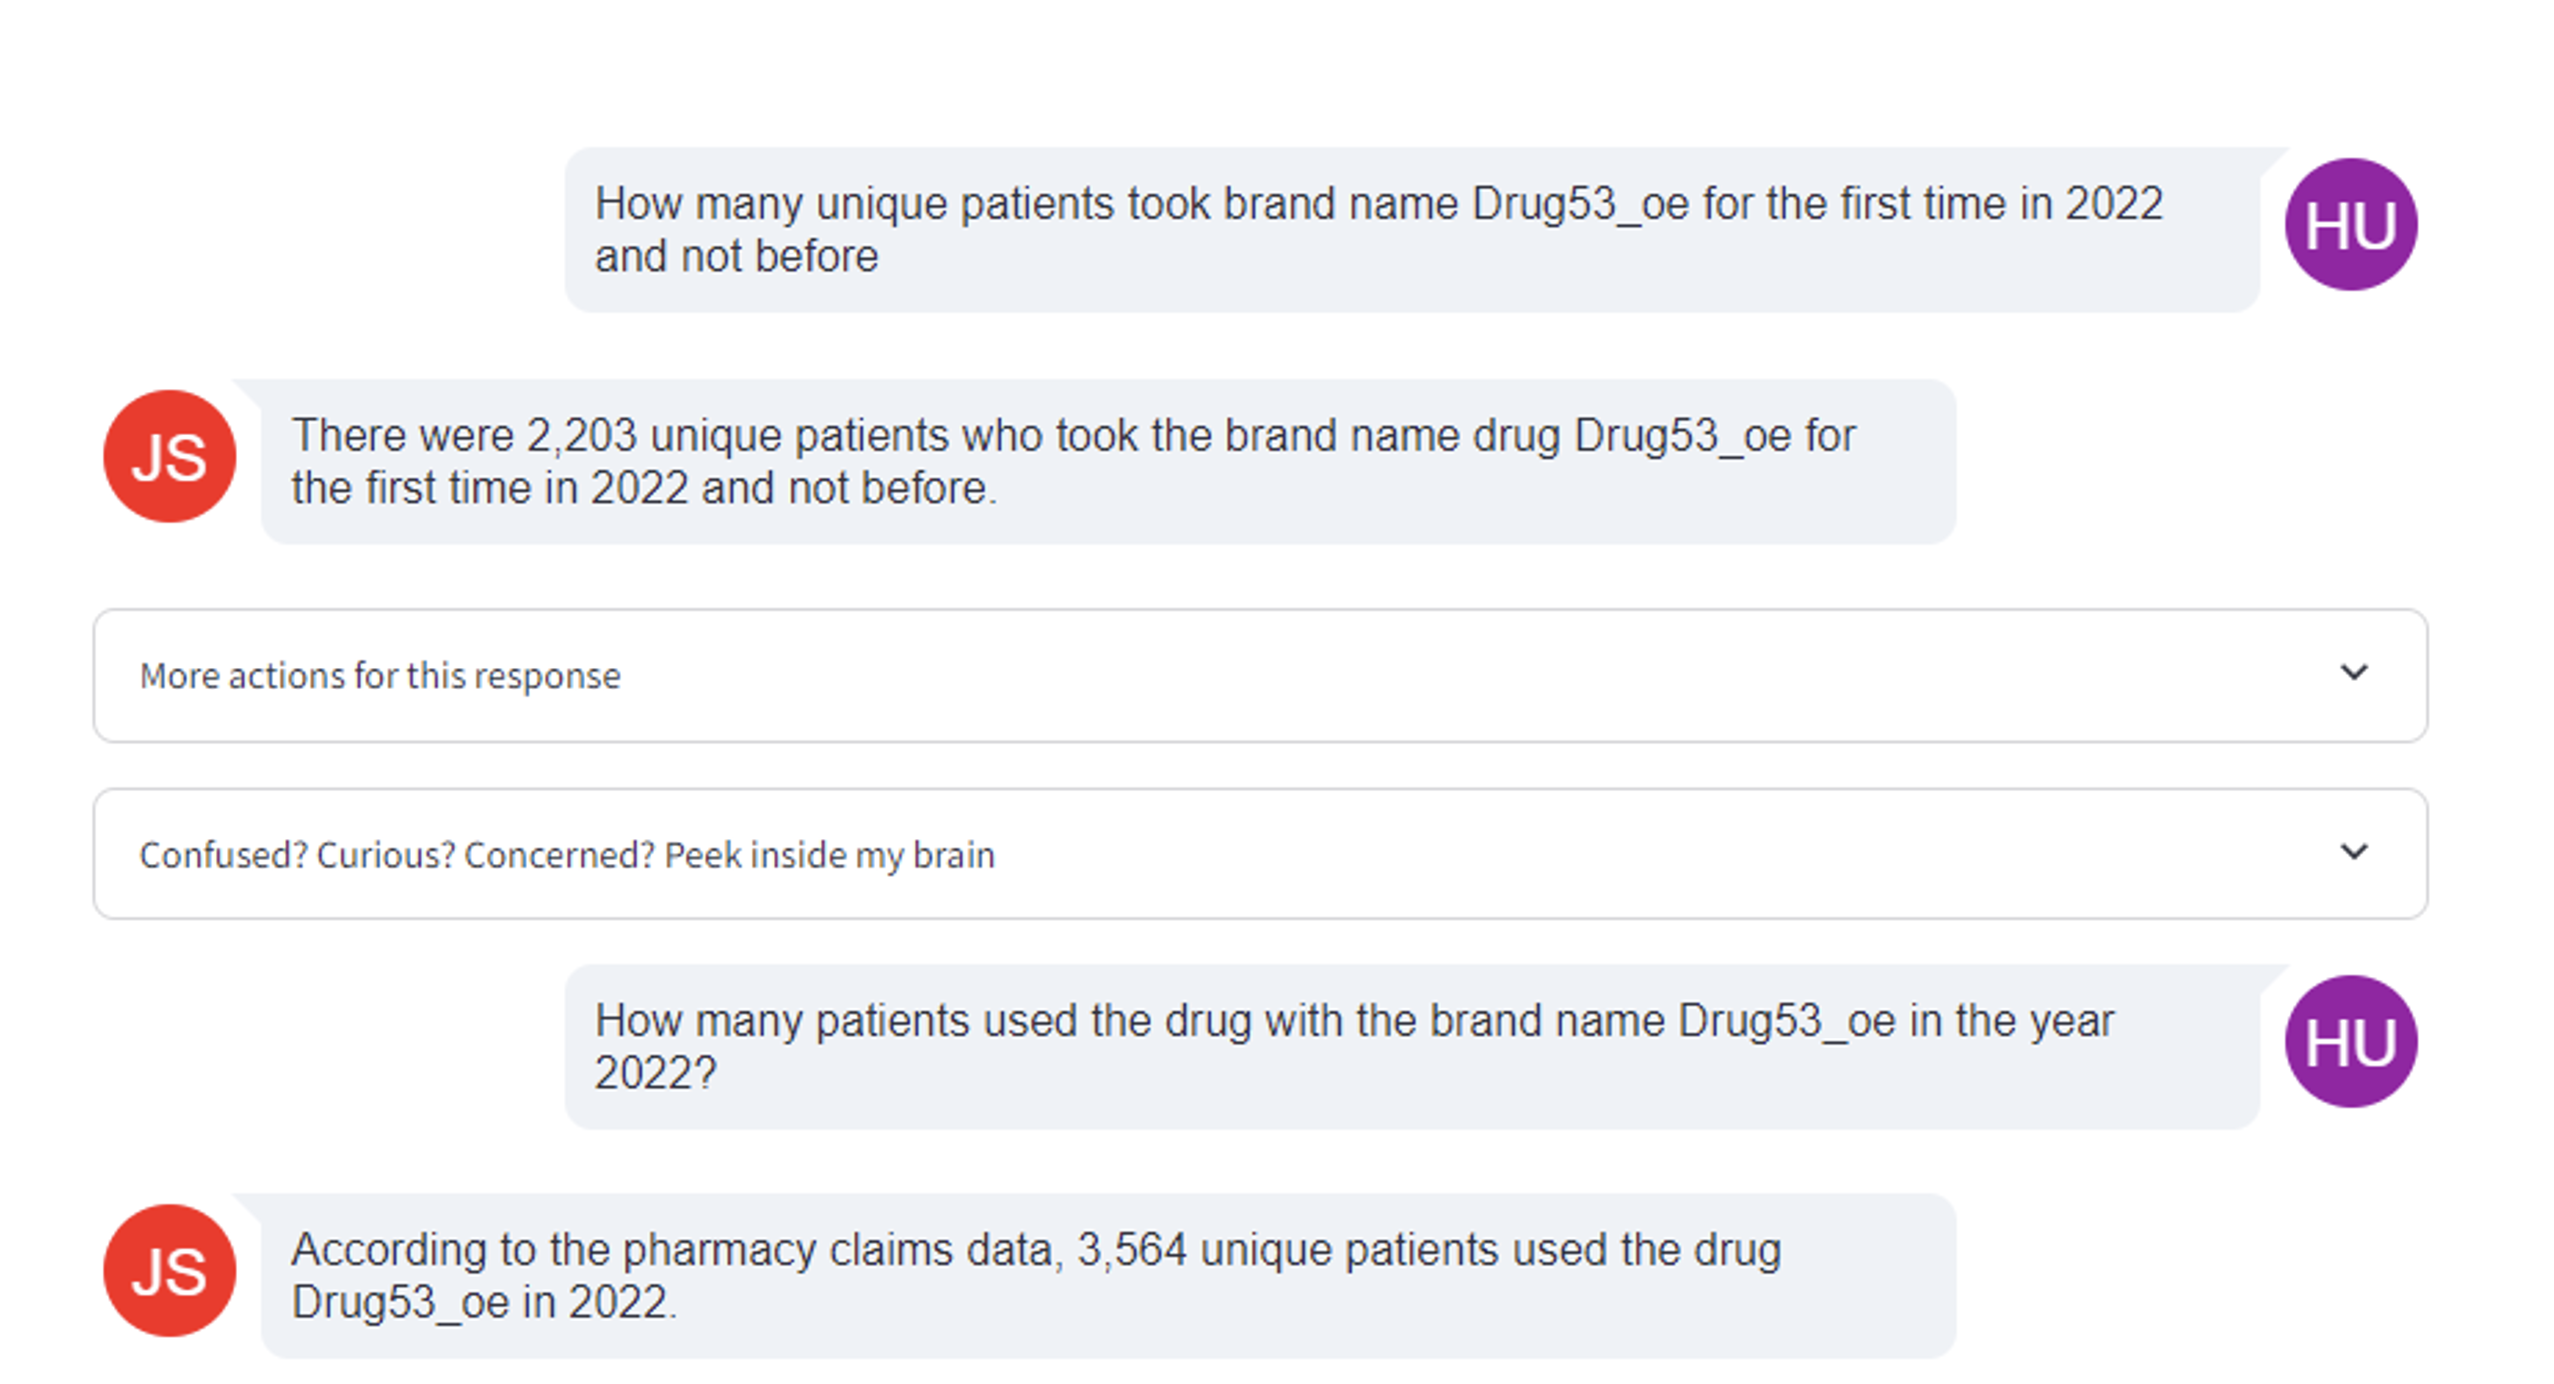
Task: Click the HU avatar beside the first question
Action: 2349,225
